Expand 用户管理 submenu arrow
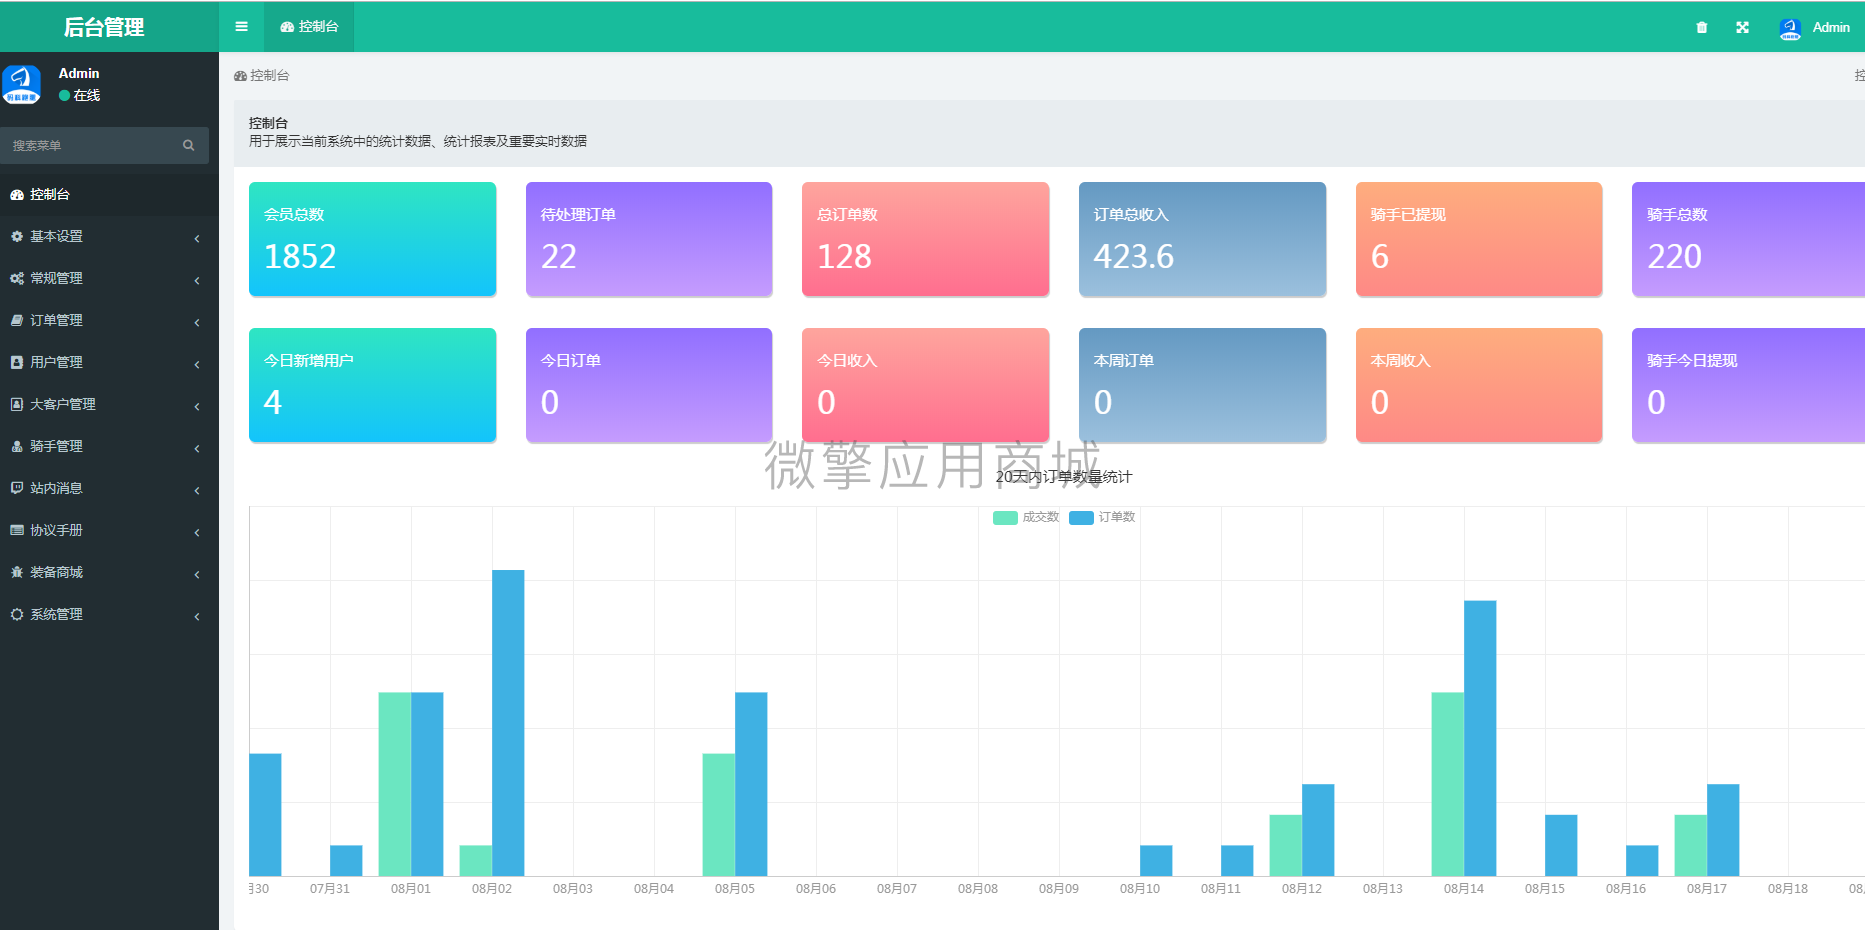 tap(197, 364)
